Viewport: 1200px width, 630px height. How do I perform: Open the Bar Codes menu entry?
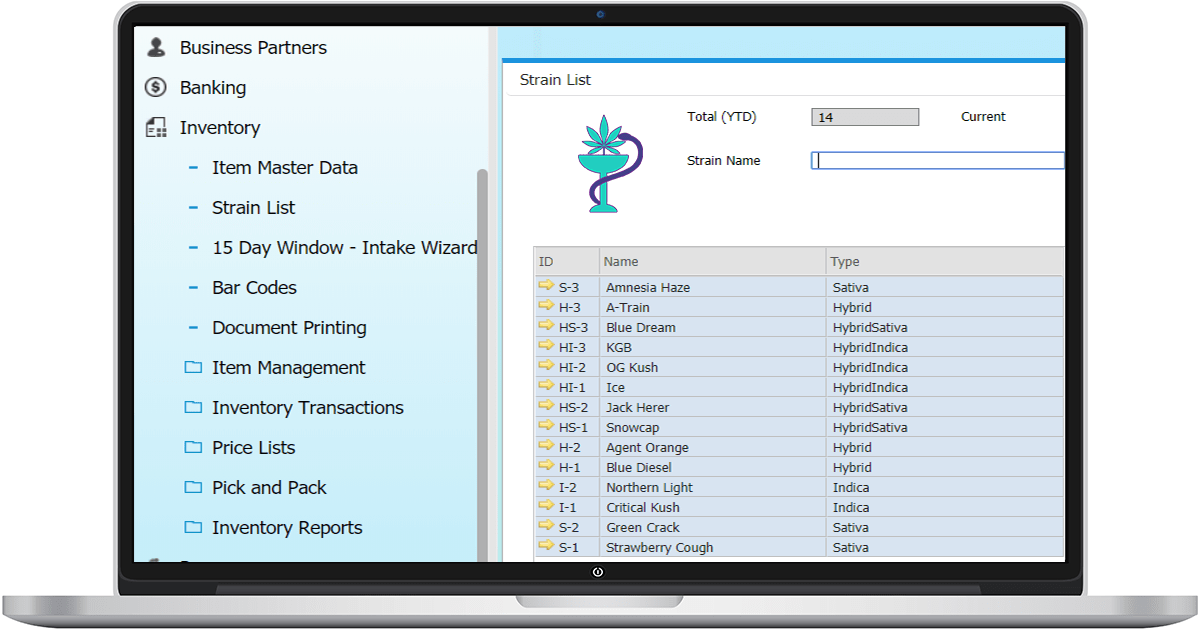point(254,288)
